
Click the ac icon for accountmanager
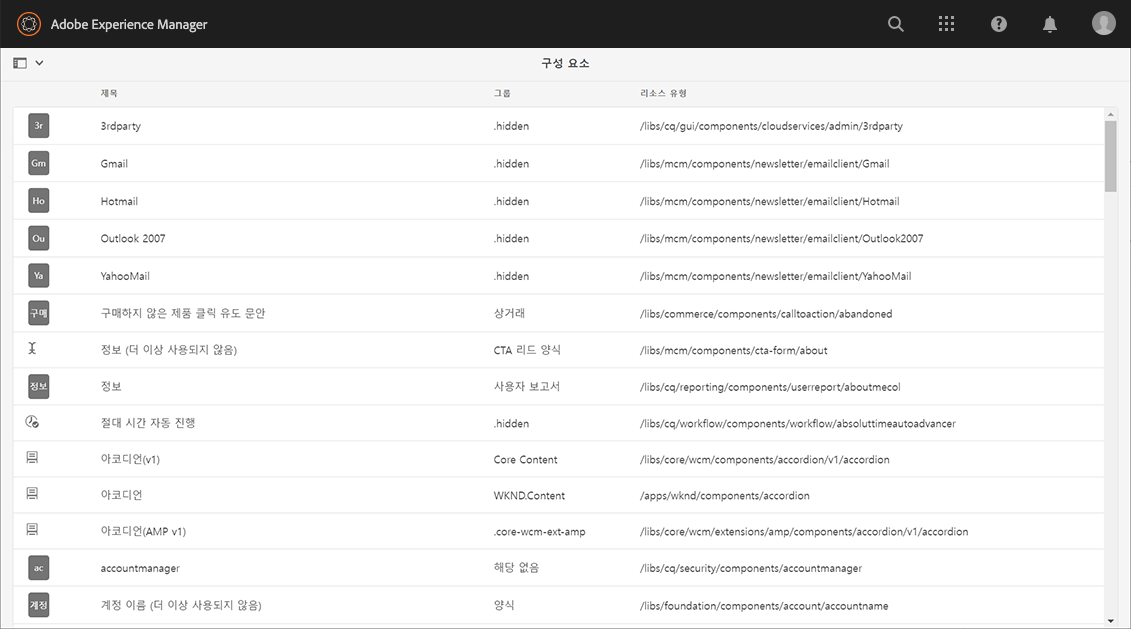click(39, 568)
